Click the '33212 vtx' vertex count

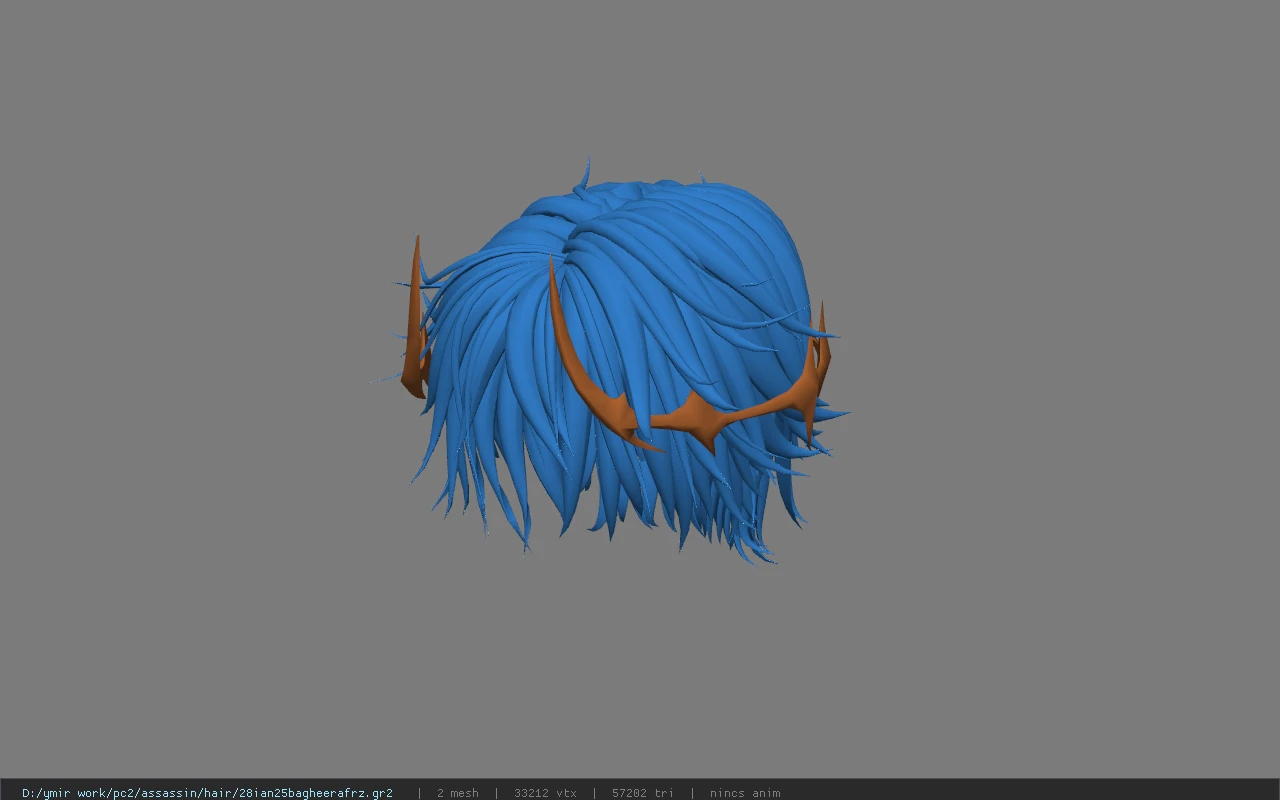545,793
